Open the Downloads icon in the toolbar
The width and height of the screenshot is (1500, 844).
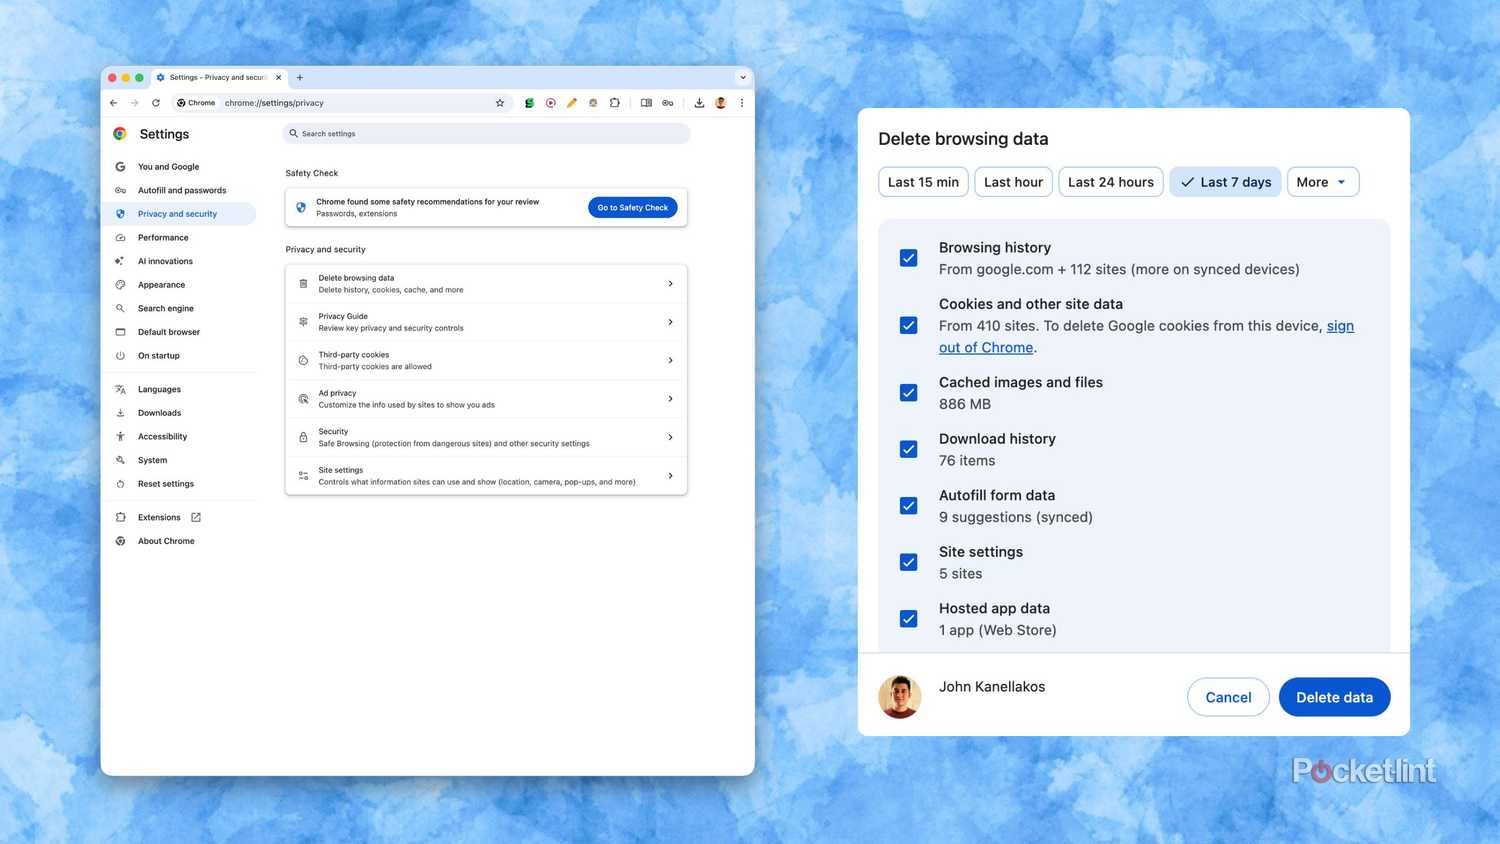point(699,102)
